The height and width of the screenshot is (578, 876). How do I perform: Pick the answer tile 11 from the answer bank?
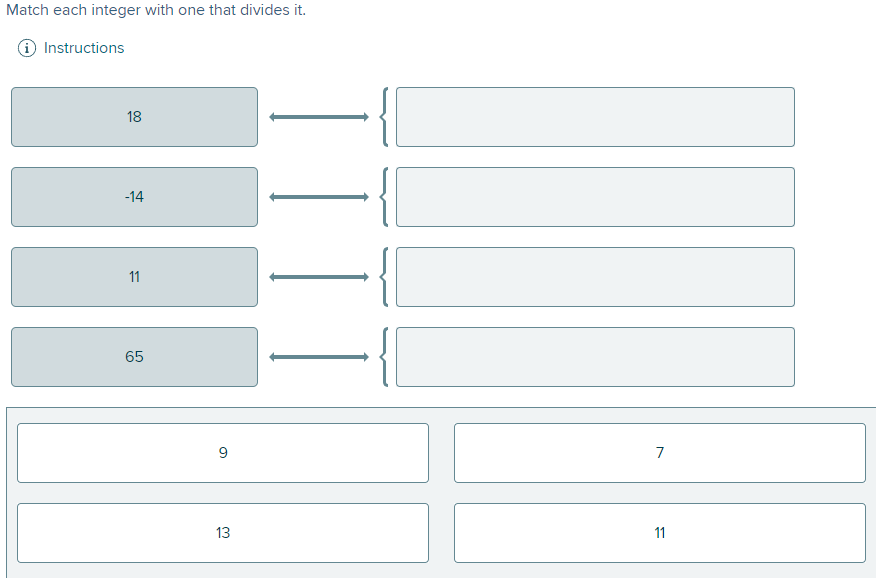(659, 532)
